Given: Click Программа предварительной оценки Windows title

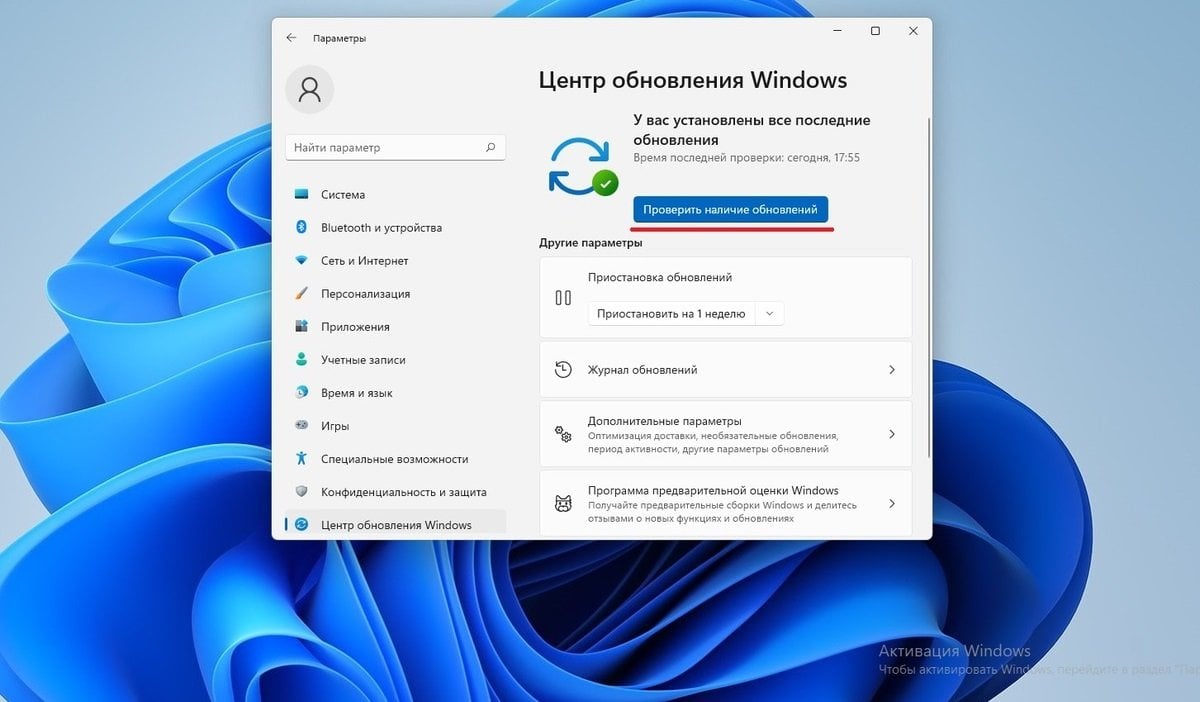Looking at the screenshot, I should [713, 490].
